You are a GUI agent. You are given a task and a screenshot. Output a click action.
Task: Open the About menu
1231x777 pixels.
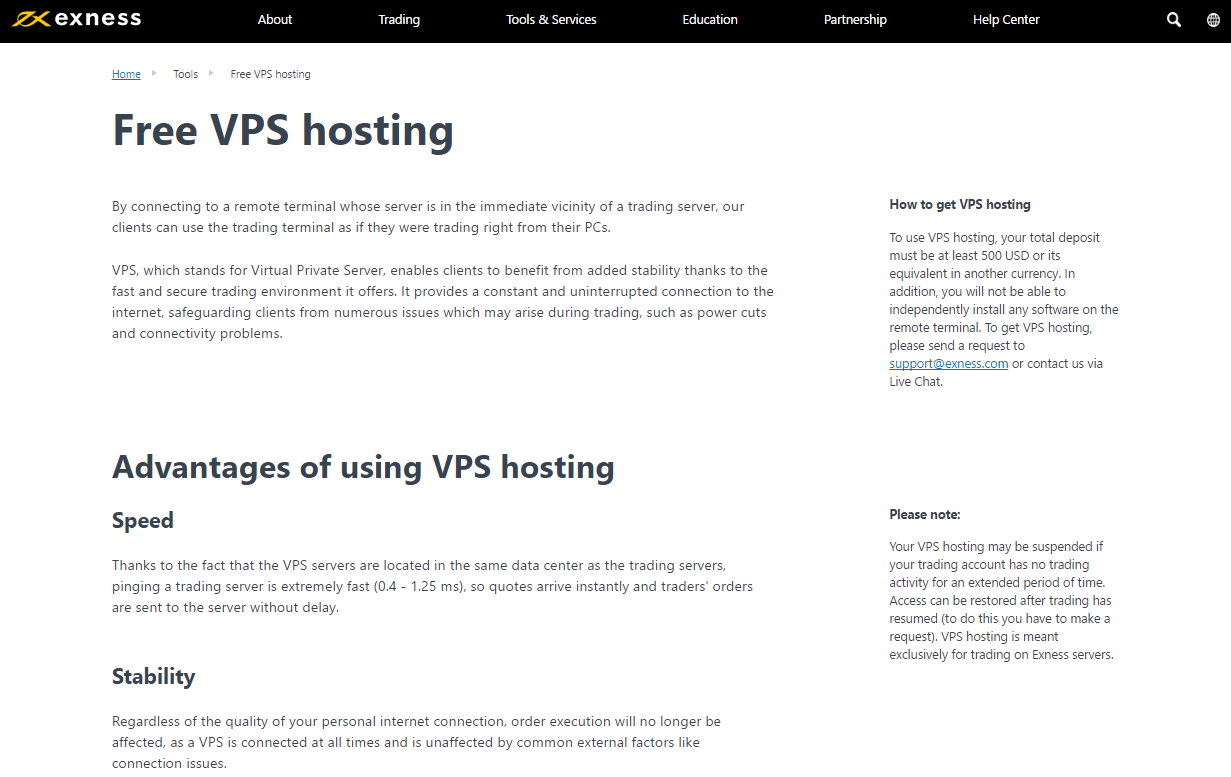[274, 19]
